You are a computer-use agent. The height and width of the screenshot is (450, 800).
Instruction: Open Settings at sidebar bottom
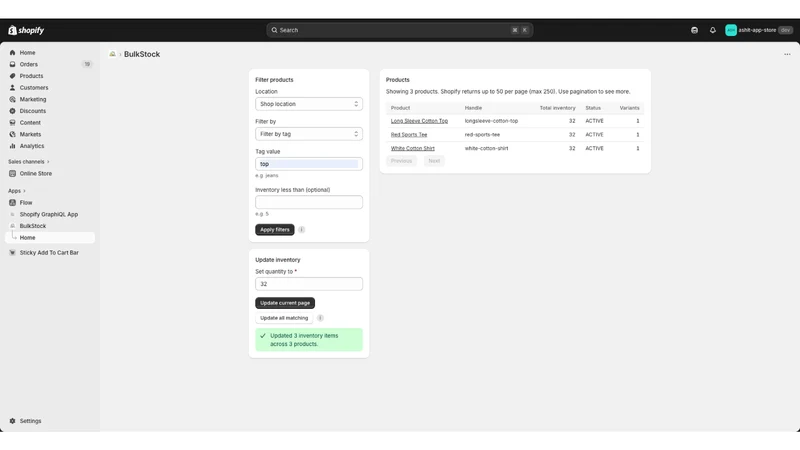30,421
